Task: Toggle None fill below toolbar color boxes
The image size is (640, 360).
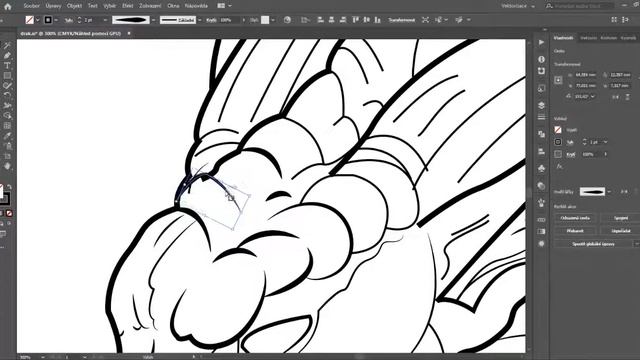Action: 9,213
